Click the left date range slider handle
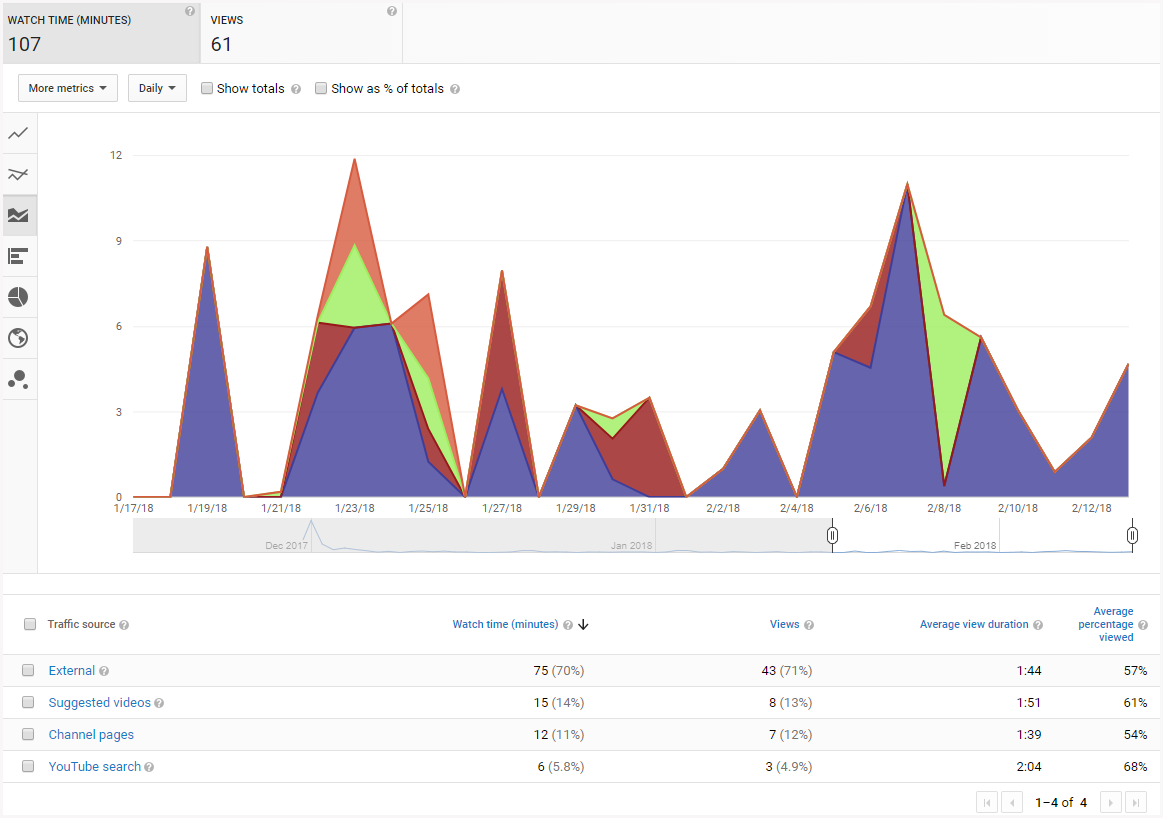The image size is (1163, 818). pos(832,536)
